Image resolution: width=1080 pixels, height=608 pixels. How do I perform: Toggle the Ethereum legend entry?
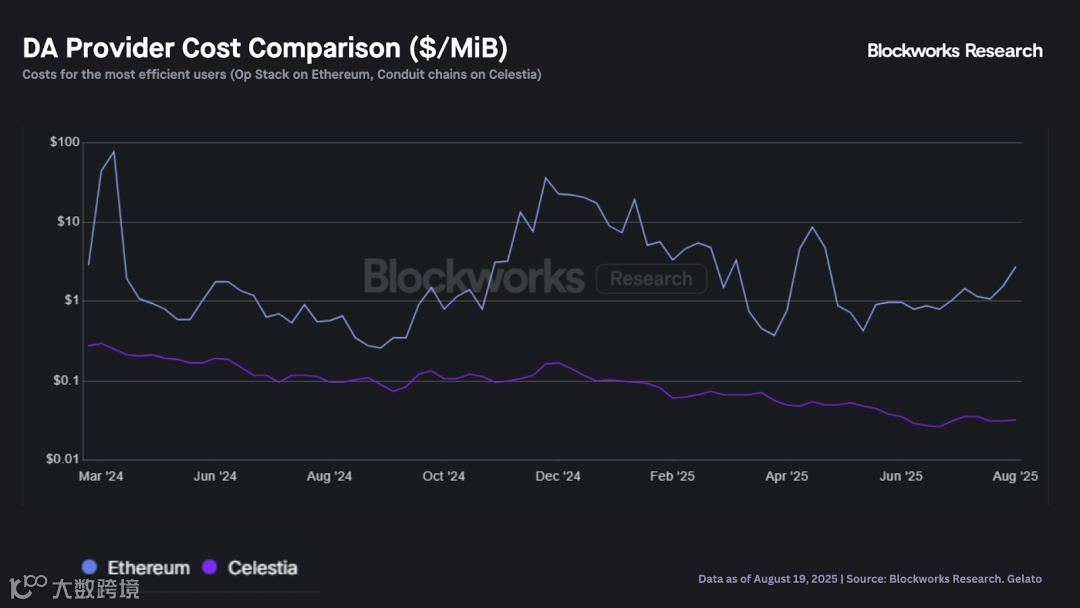tap(136, 568)
